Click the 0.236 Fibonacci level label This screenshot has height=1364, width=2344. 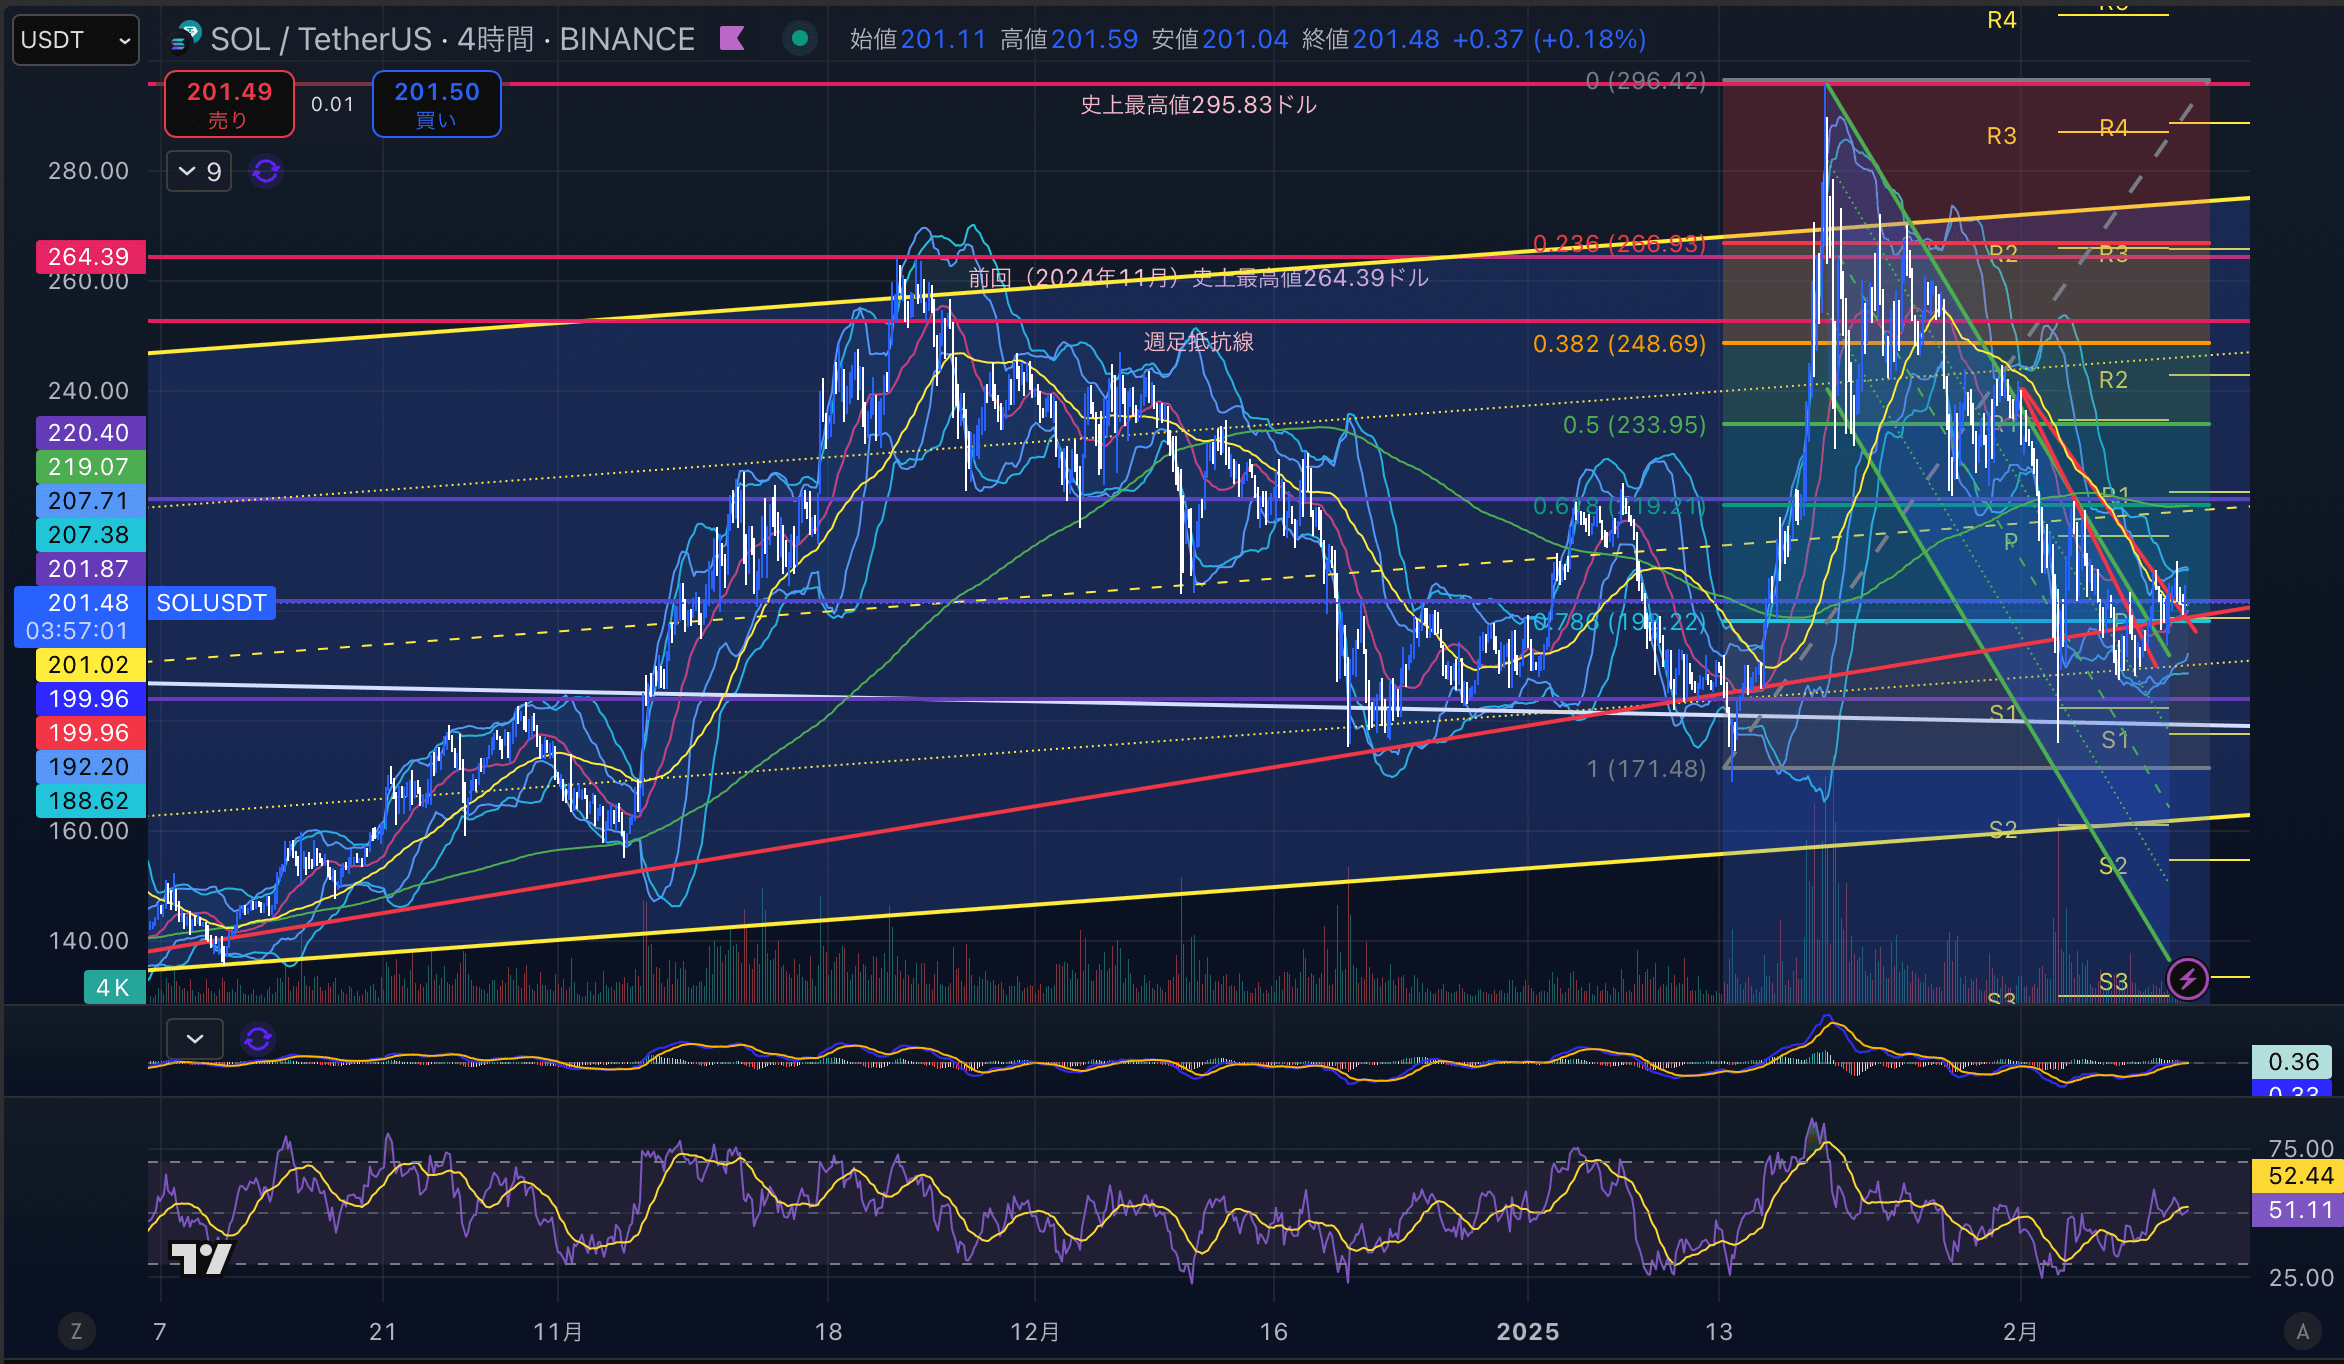point(1619,244)
